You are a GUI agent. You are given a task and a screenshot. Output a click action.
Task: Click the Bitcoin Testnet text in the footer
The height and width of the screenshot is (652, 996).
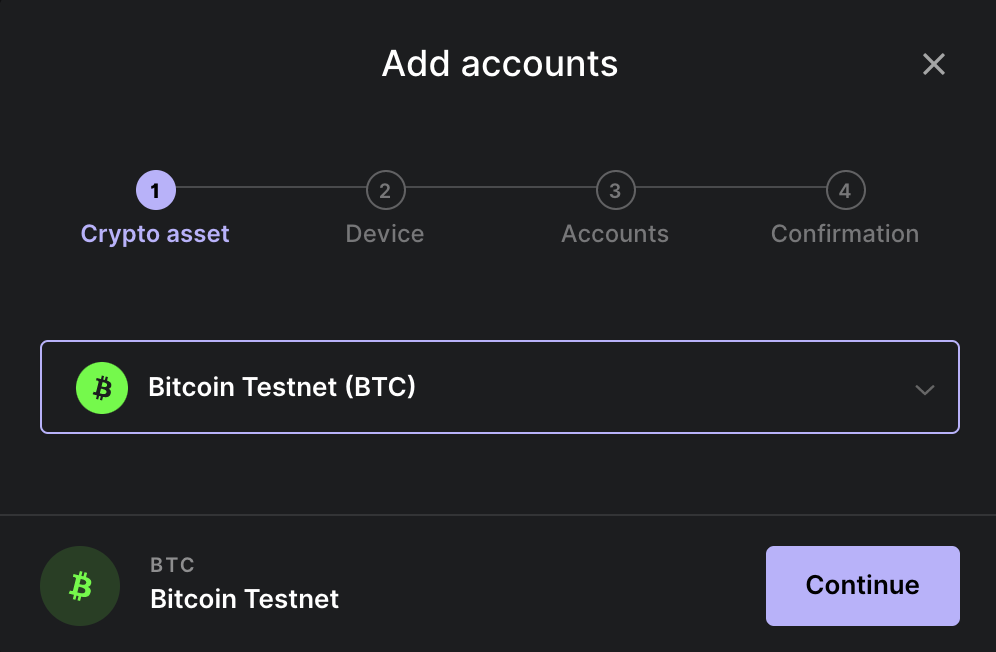[x=243, y=599]
